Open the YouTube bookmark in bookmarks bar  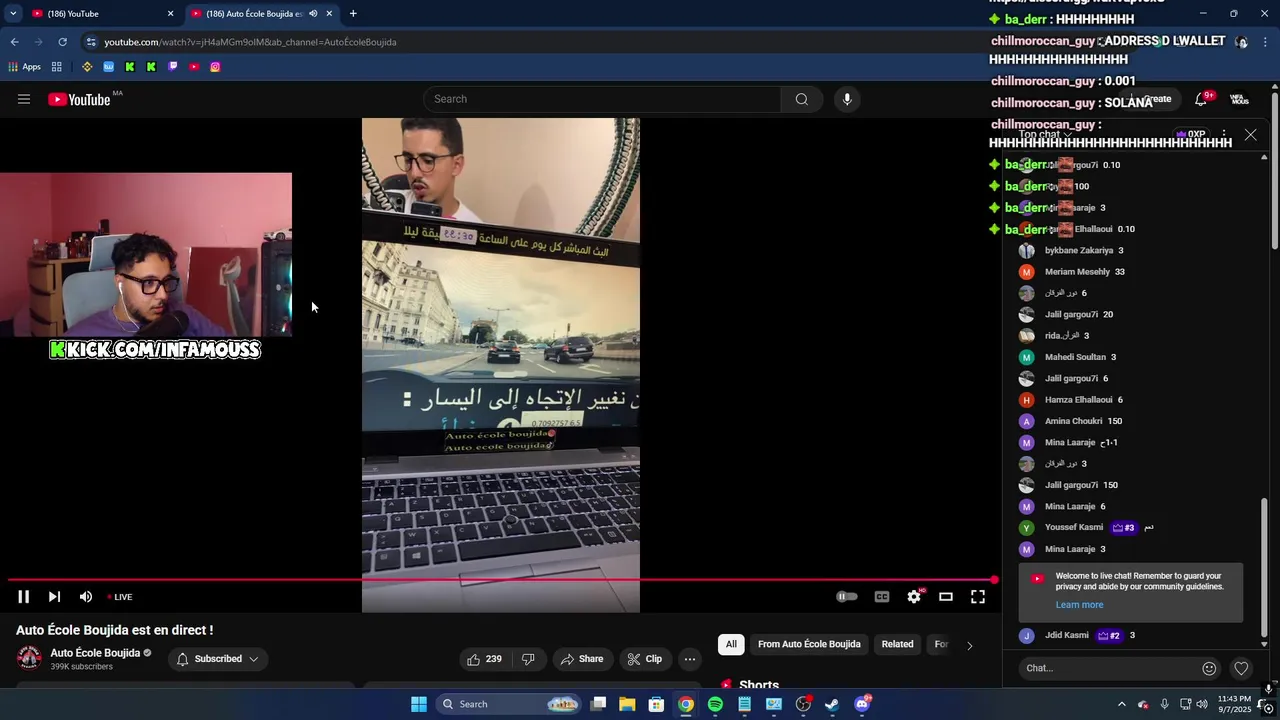(x=194, y=67)
